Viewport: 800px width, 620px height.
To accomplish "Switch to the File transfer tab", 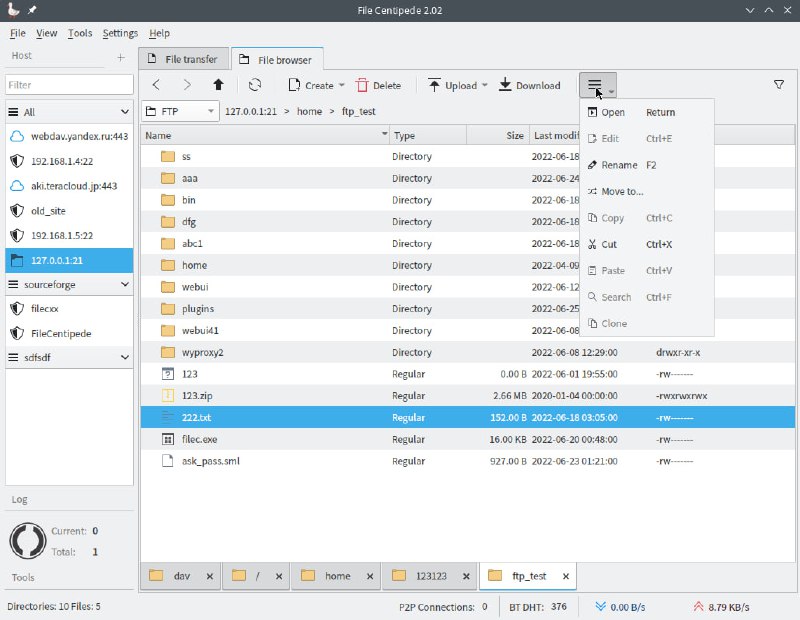I will pyautogui.click(x=184, y=60).
